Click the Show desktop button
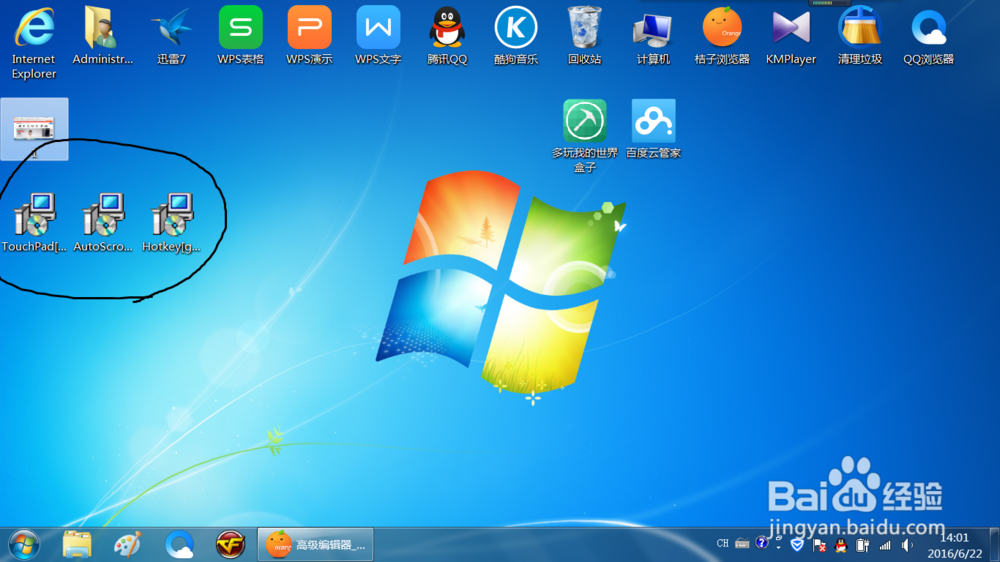The width and height of the screenshot is (1000, 562). 994,545
